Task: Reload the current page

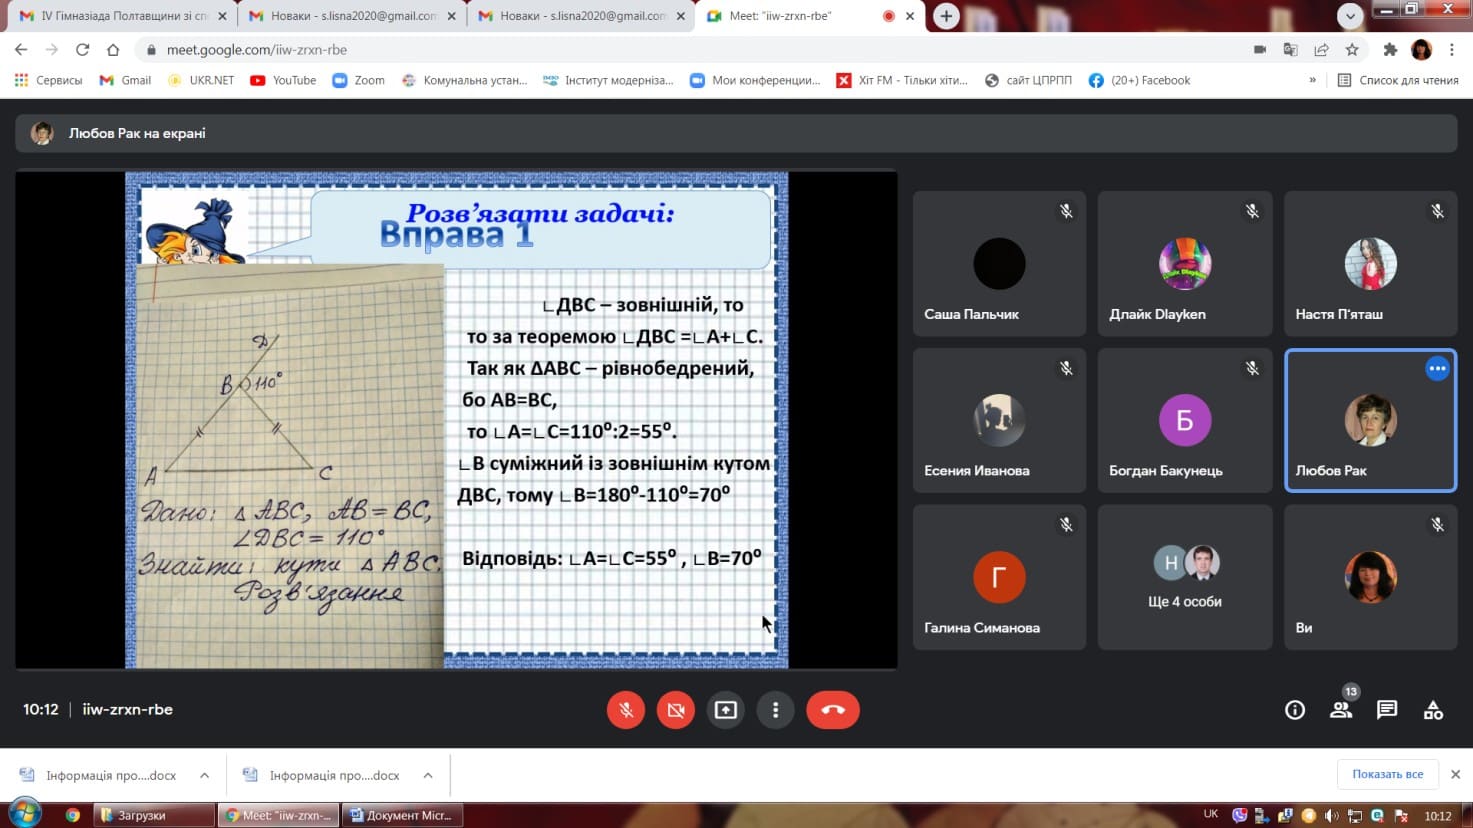Action: [x=83, y=49]
